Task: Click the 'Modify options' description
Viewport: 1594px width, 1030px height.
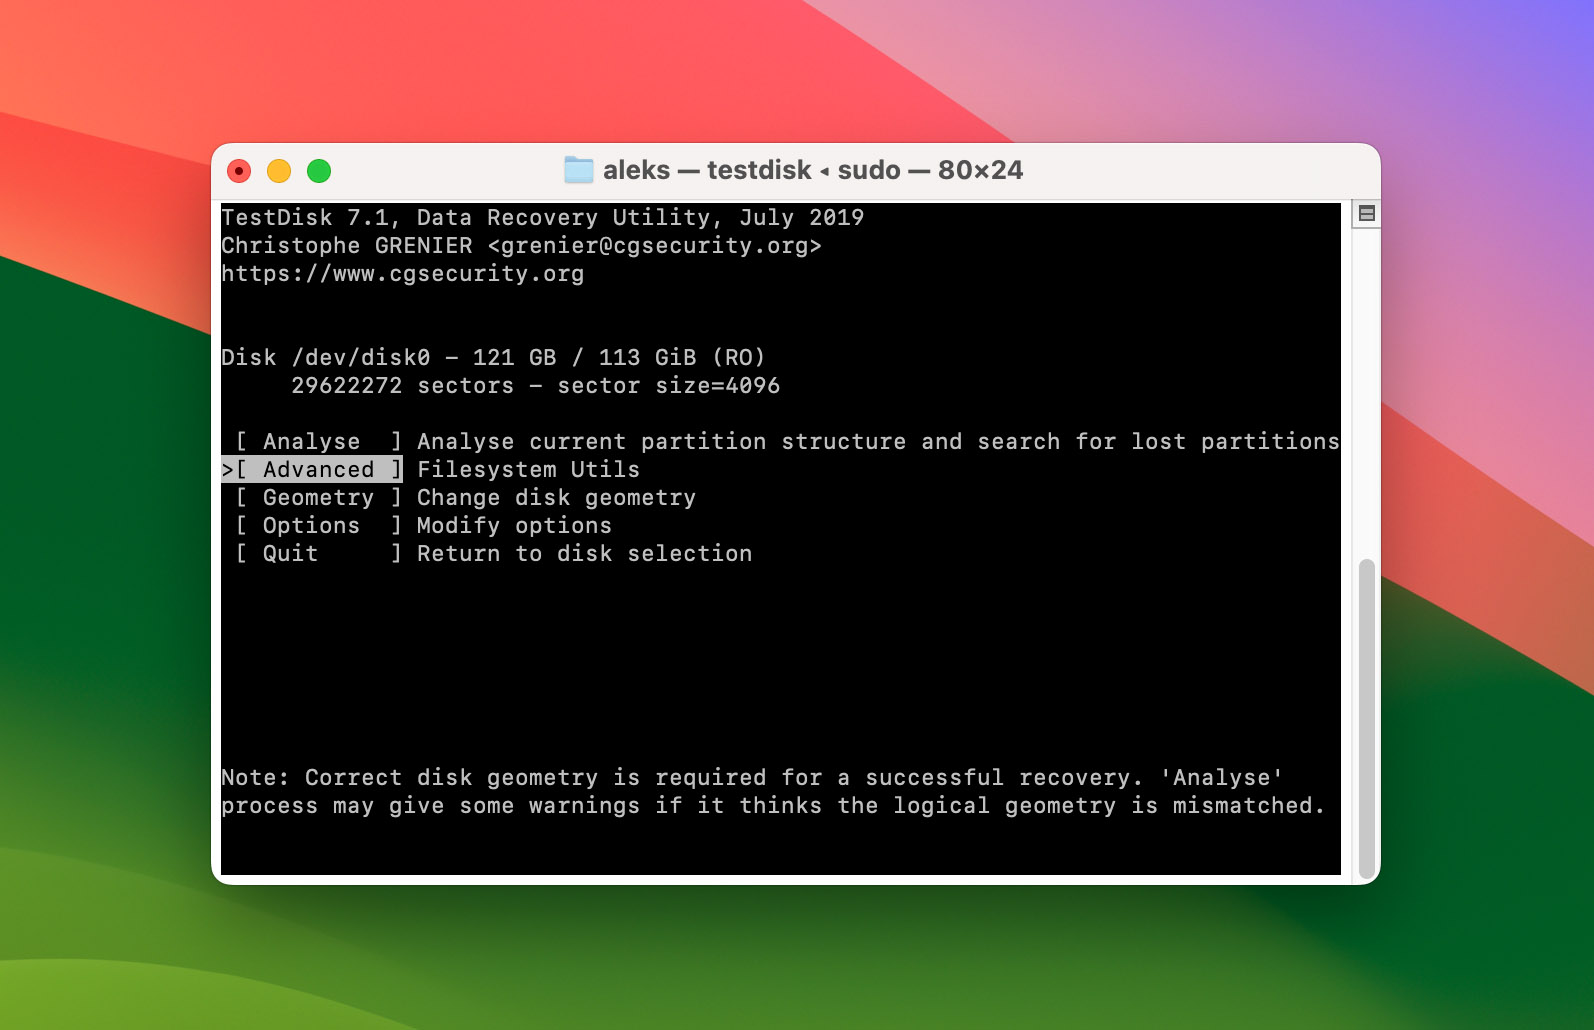Action: point(514,525)
